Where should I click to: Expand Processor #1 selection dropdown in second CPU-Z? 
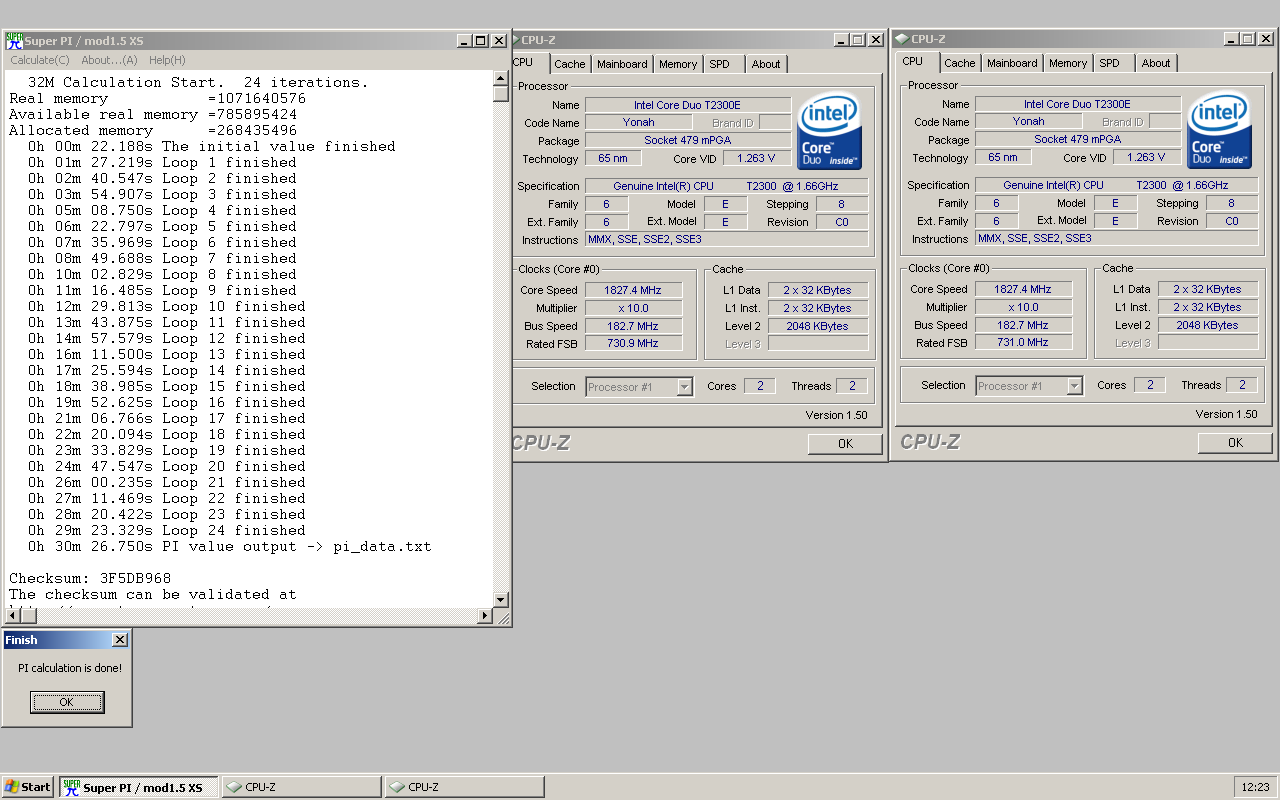pyautogui.click(x=1074, y=386)
